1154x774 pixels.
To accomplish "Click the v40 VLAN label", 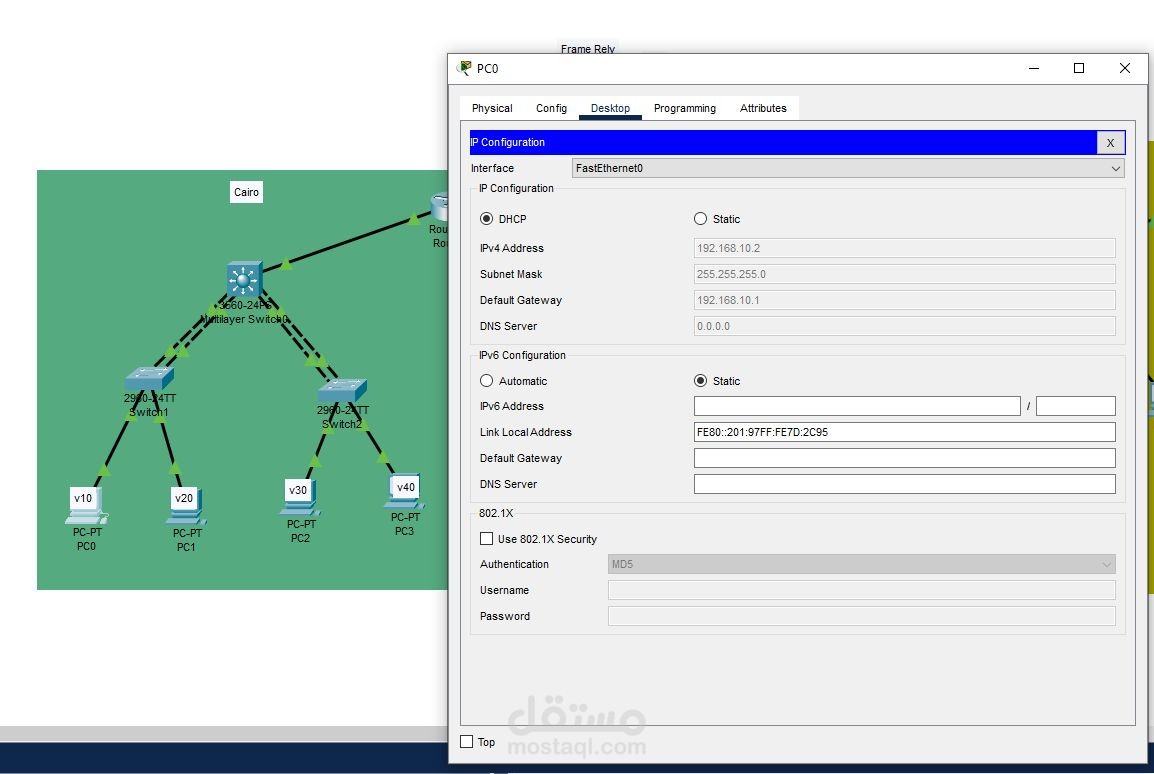I will tap(406, 487).
